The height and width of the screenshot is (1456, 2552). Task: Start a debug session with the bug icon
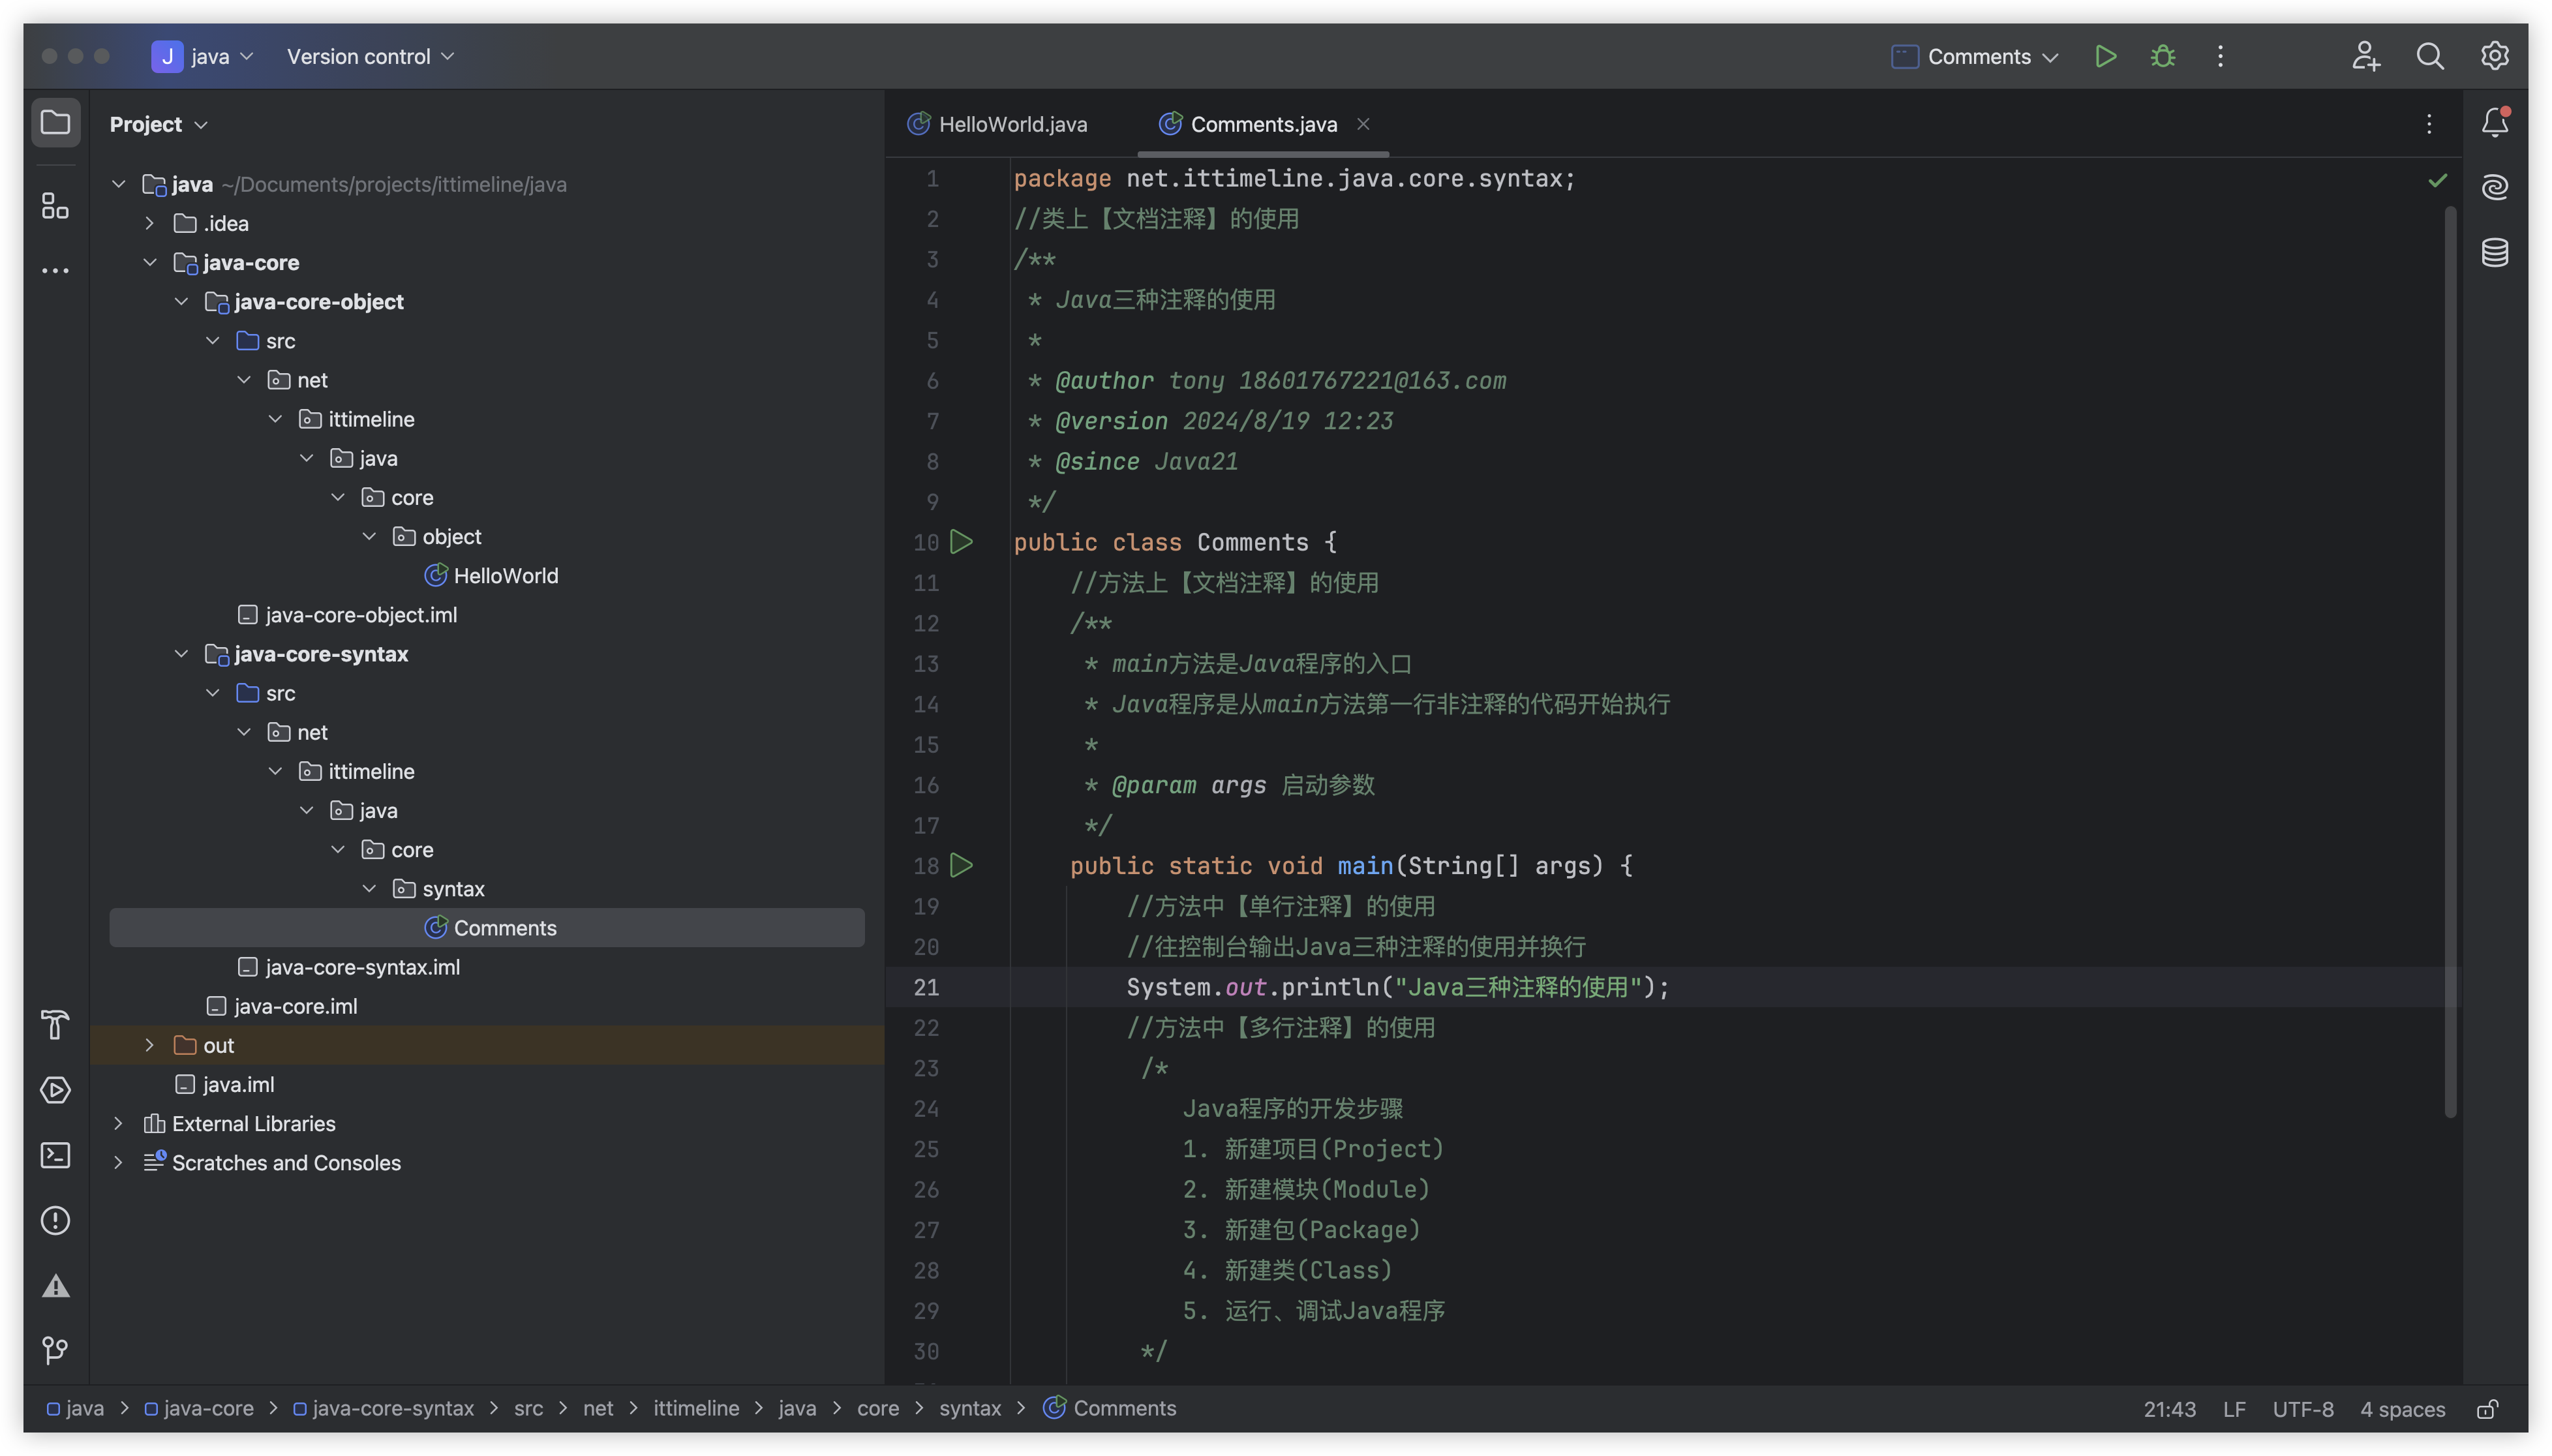click(x=2163, y=56)
